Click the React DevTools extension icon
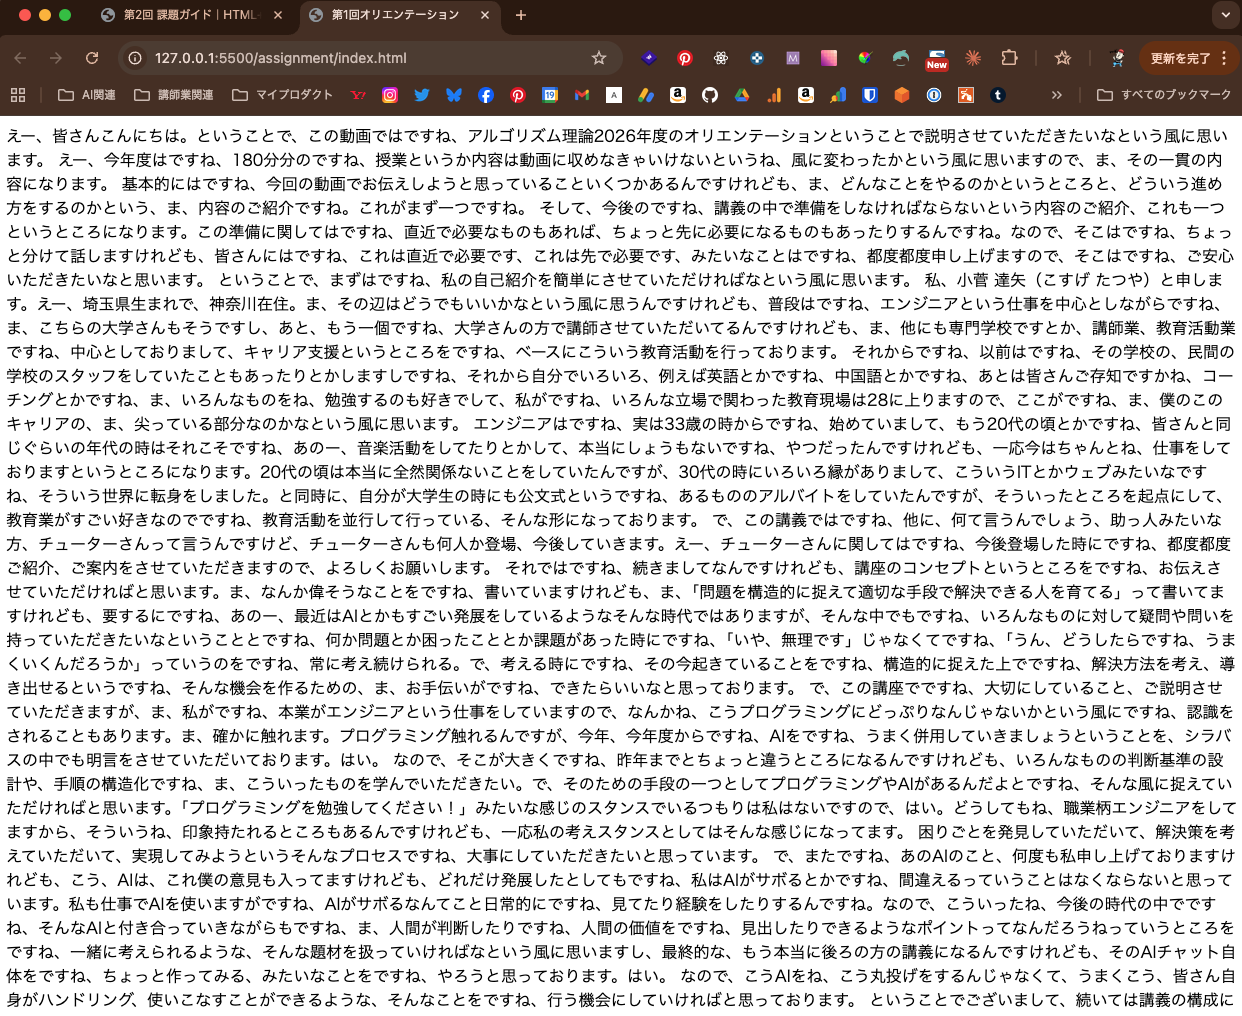Screen dimensions: 1242x1016 [x=721, y=58]
